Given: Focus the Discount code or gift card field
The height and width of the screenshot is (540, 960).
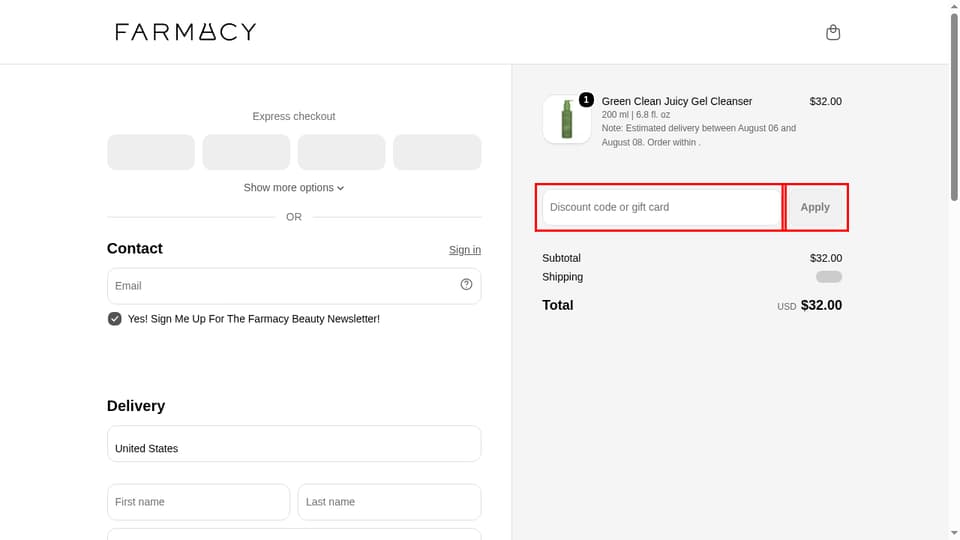Looking at the screenshot, I should [661, 207].
